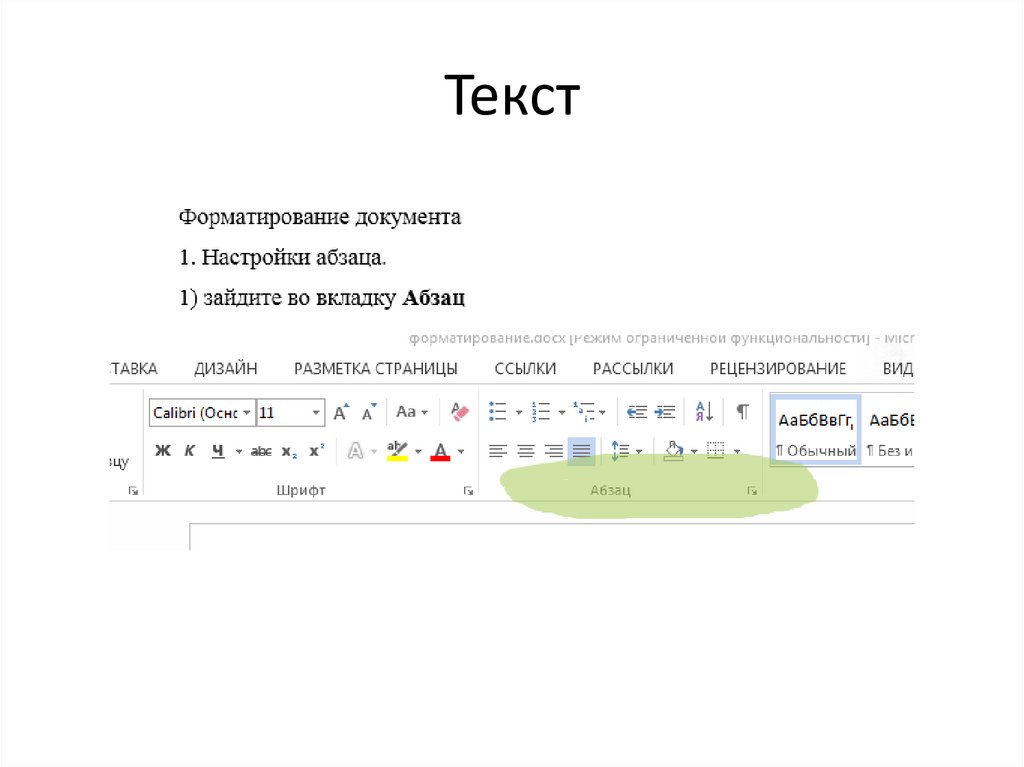The width and height of the screenshot is (1024, 767).
Task: Click the Шрифт group label
Action: click(301, 490)
